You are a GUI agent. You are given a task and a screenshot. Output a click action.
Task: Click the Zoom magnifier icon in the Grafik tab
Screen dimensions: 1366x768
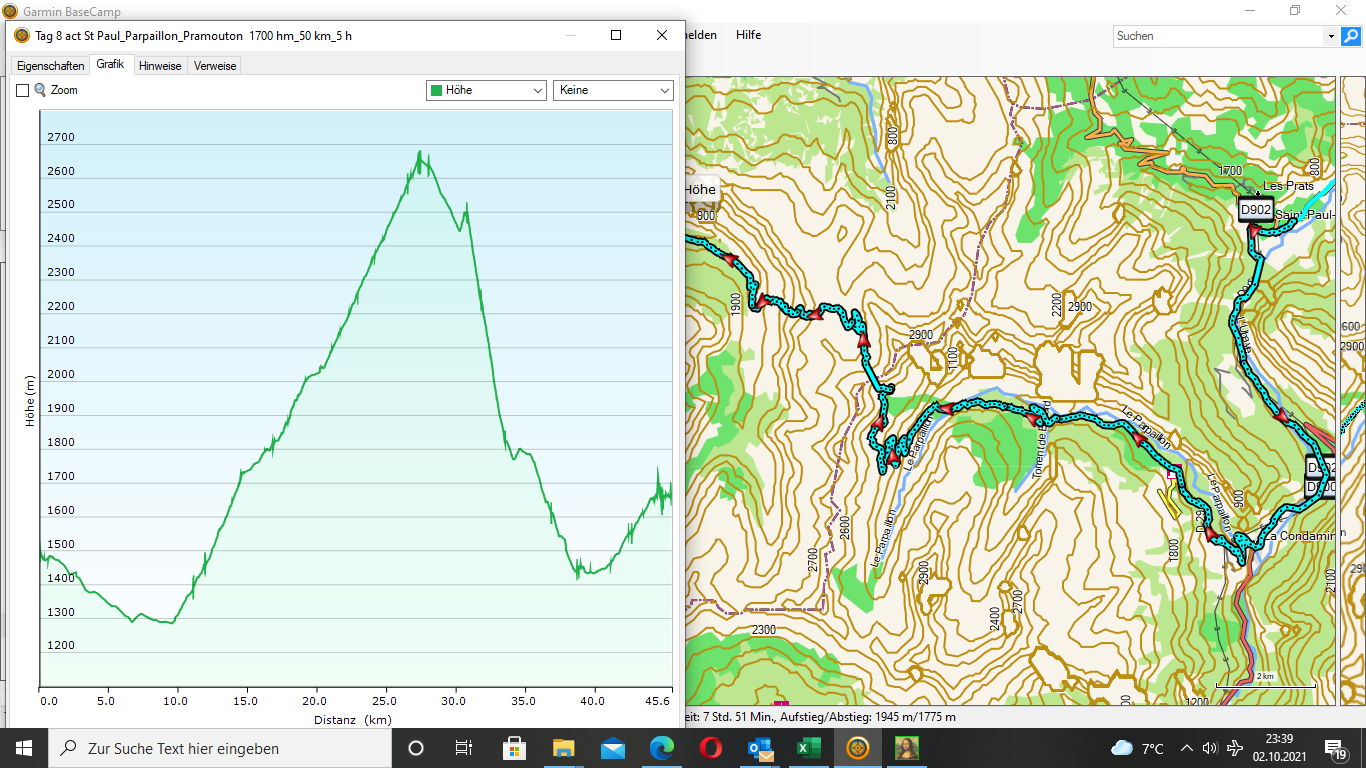point(40,90)
